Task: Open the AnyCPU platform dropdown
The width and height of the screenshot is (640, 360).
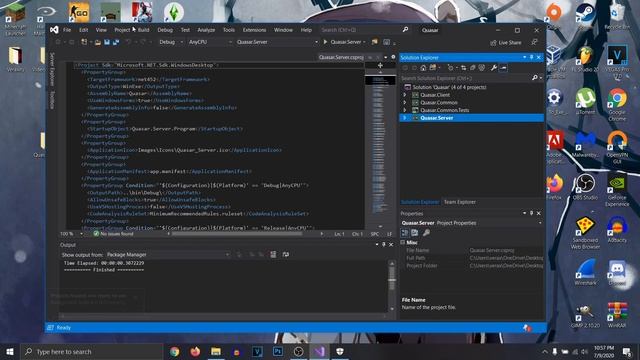Action: (x=210, y=42)
